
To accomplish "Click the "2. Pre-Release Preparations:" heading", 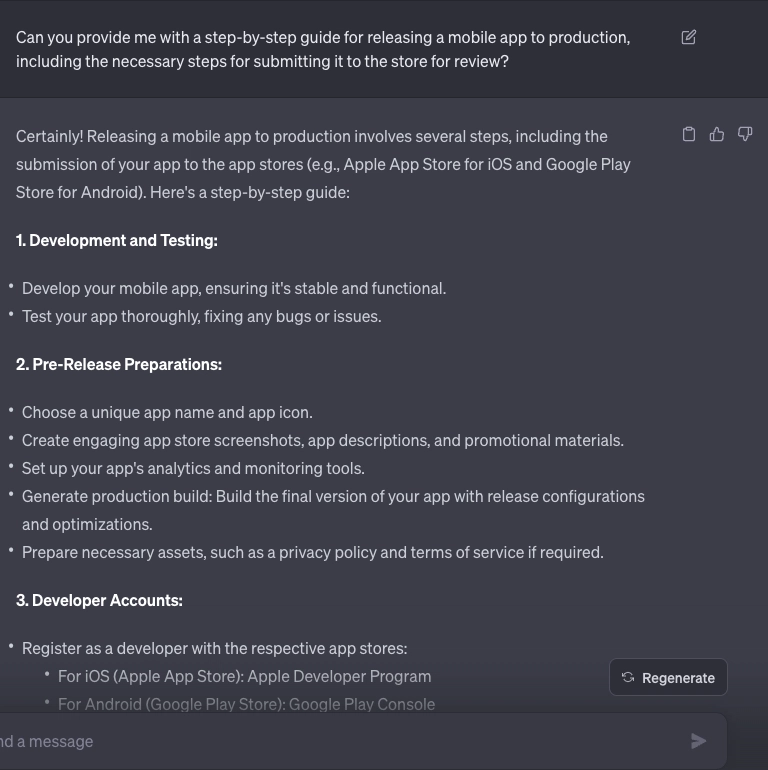I will pos(119,364).
